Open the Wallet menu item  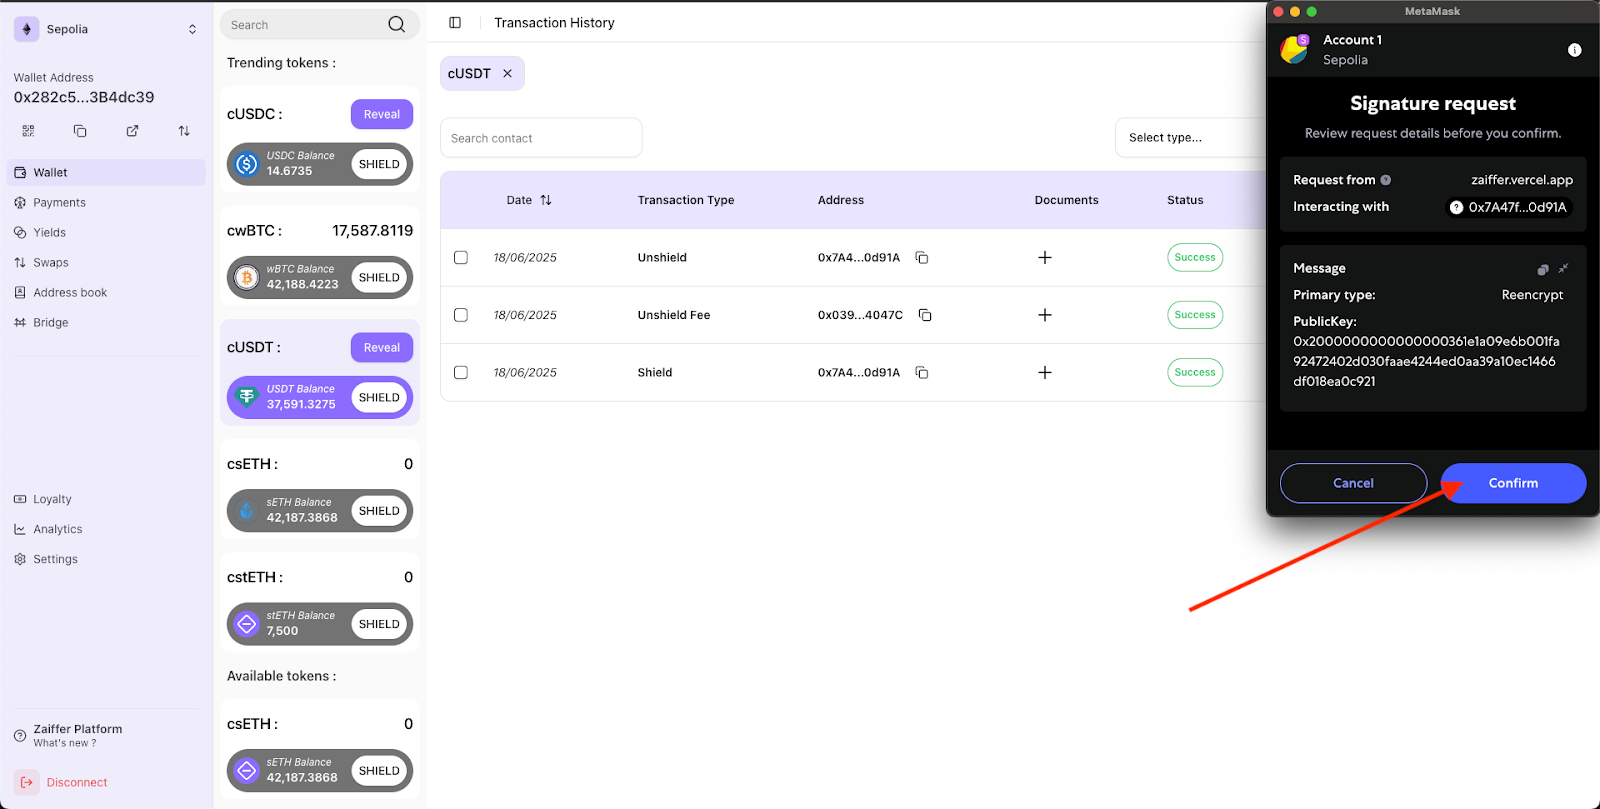click(106, 172)
